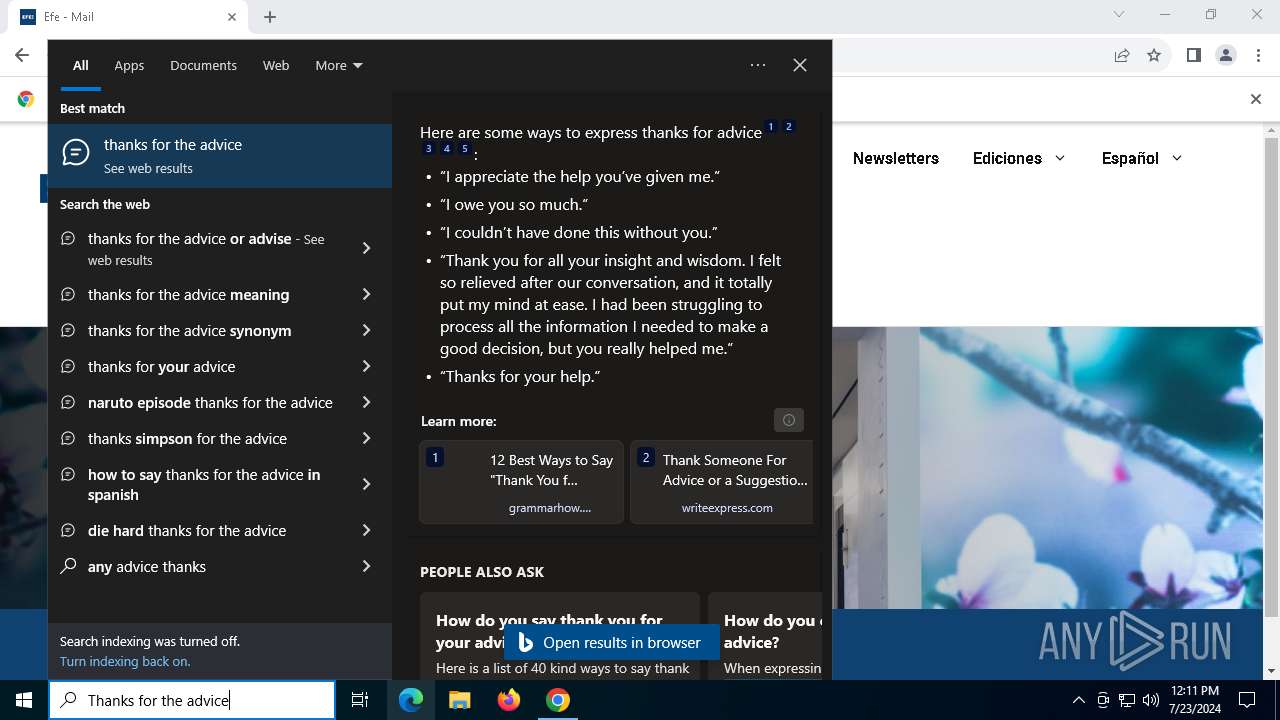The image size is (1280, 720).
Task: Open the Chrome profile avatar
Action: click(x=1225, y=55)
